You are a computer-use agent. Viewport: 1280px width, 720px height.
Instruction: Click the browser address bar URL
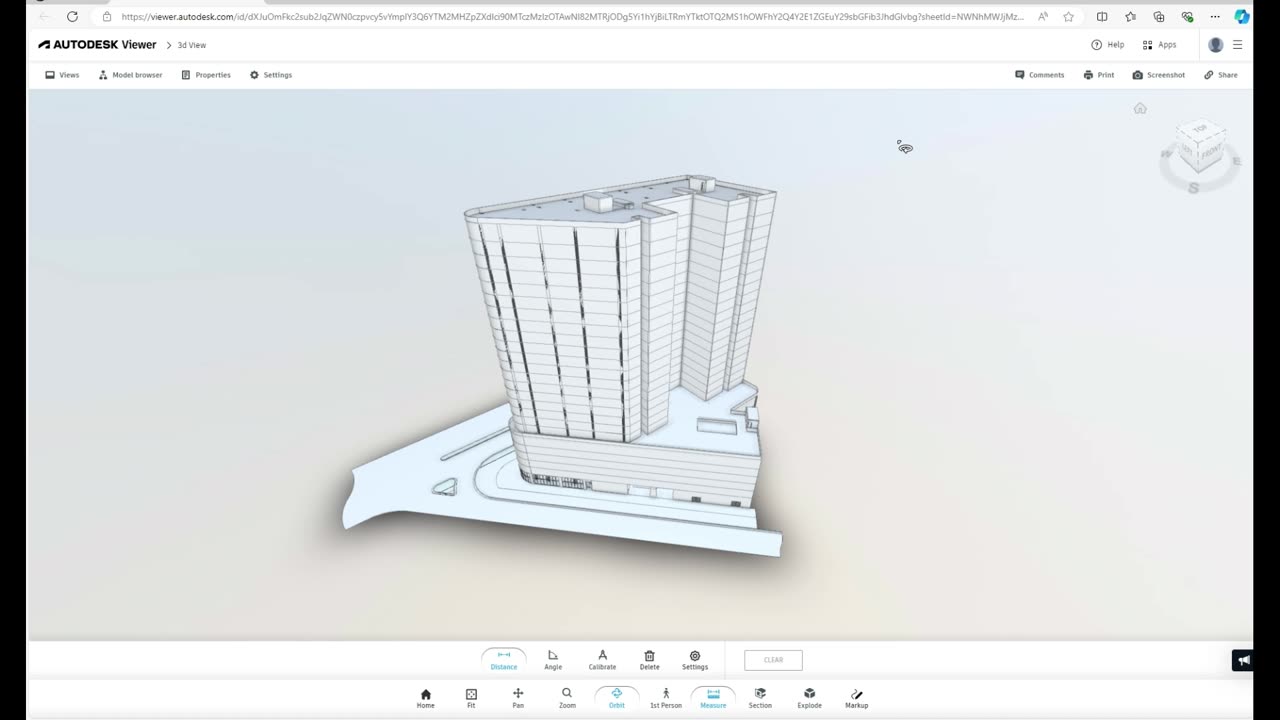coord(572,16)
